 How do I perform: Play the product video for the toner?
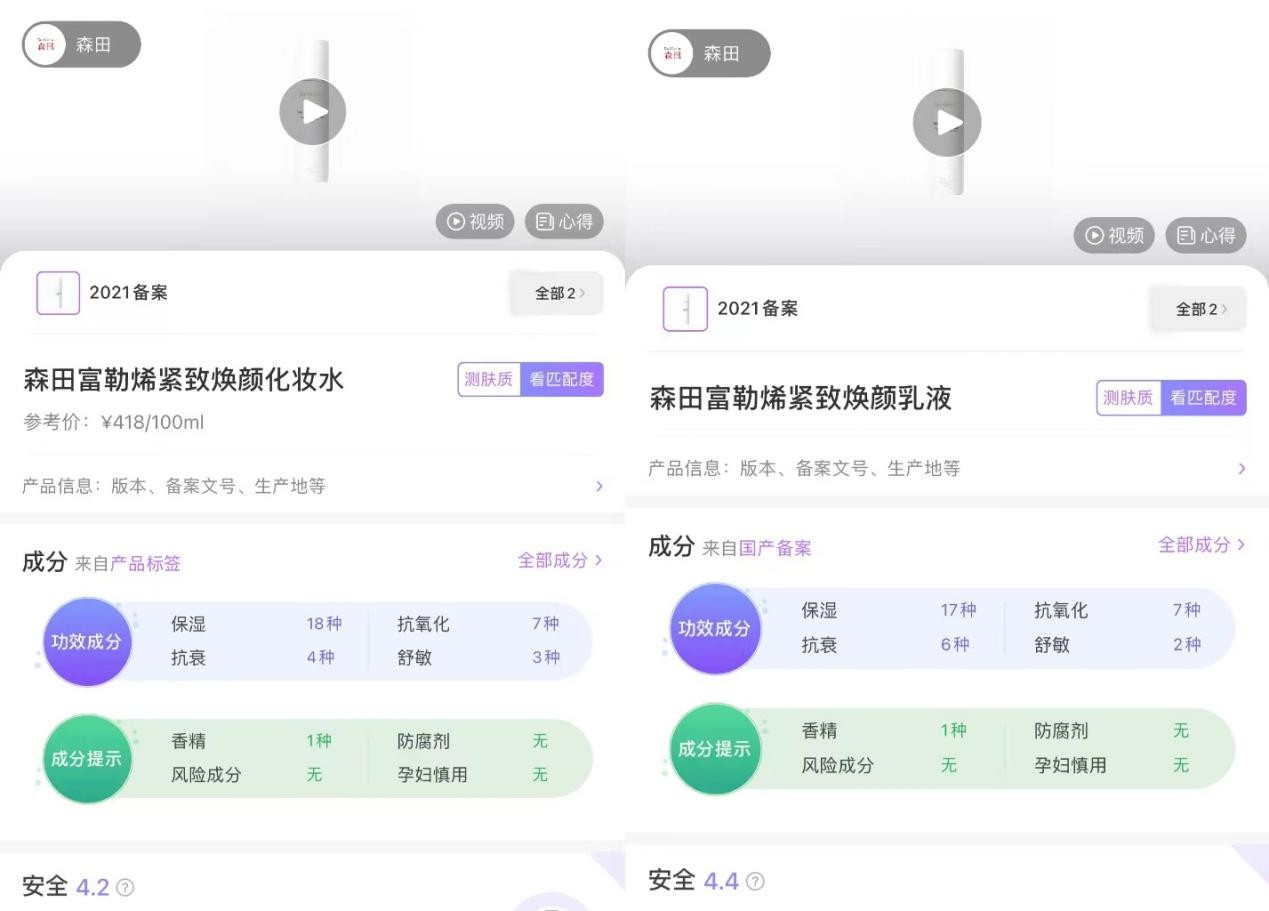click(x=312, y=112)
